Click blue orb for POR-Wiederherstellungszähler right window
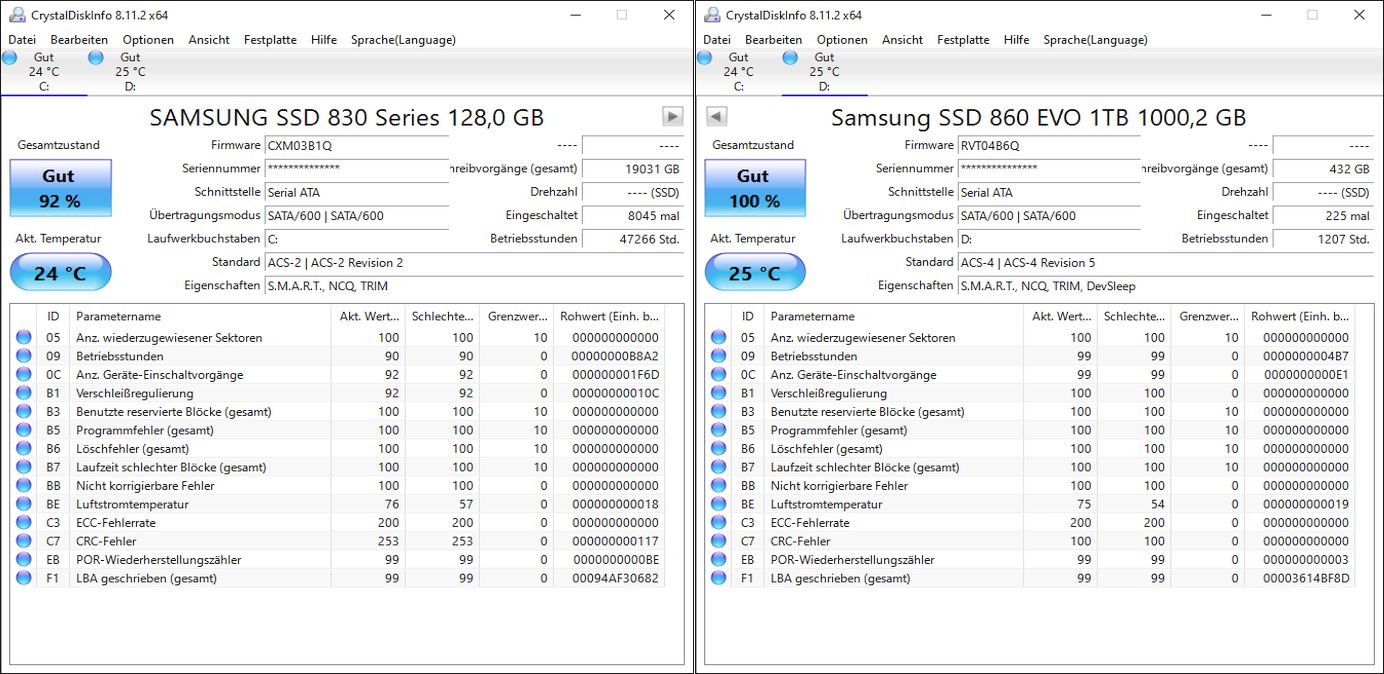Image resolution: width=1384 pixels, height=674 pixels. (718, 559)
